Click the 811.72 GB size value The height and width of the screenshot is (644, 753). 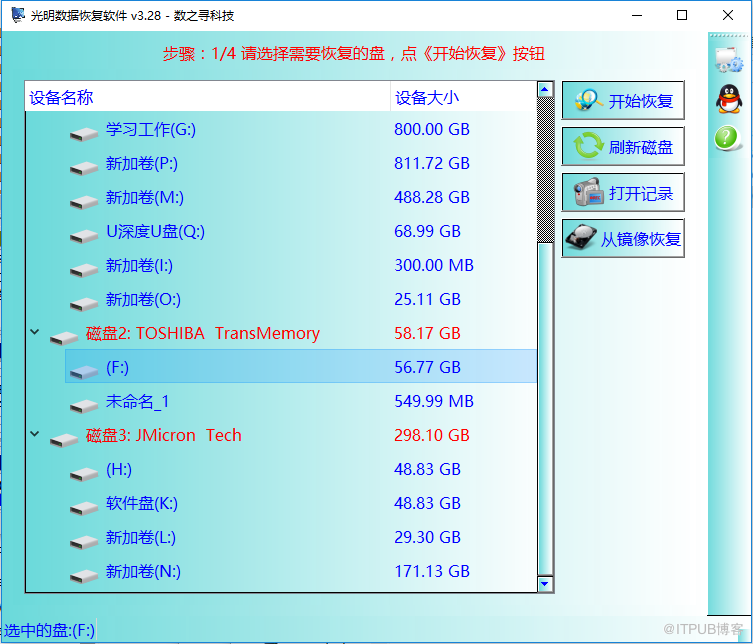point(432,163)
